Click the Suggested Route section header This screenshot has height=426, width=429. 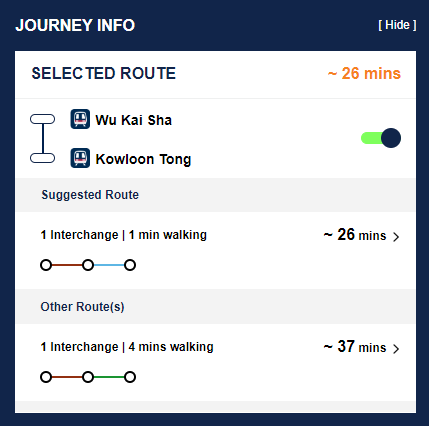pos(215,195)
